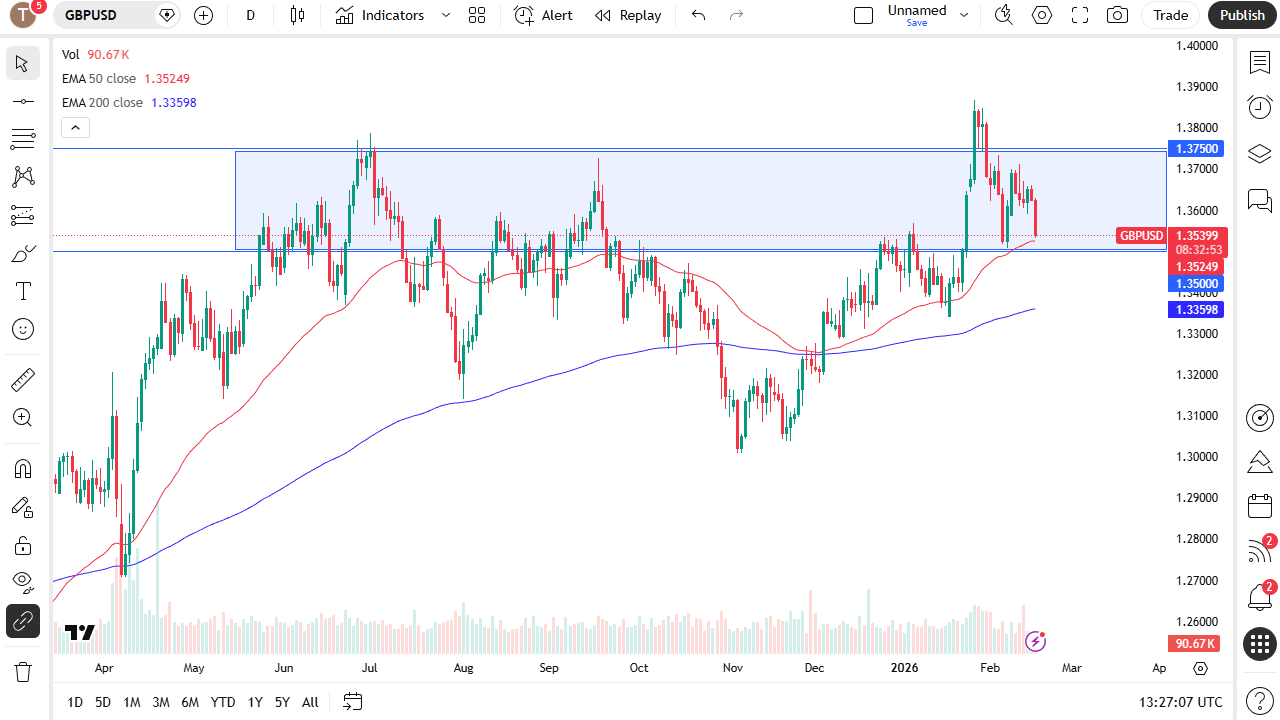Select the All date range

[310, 702]
